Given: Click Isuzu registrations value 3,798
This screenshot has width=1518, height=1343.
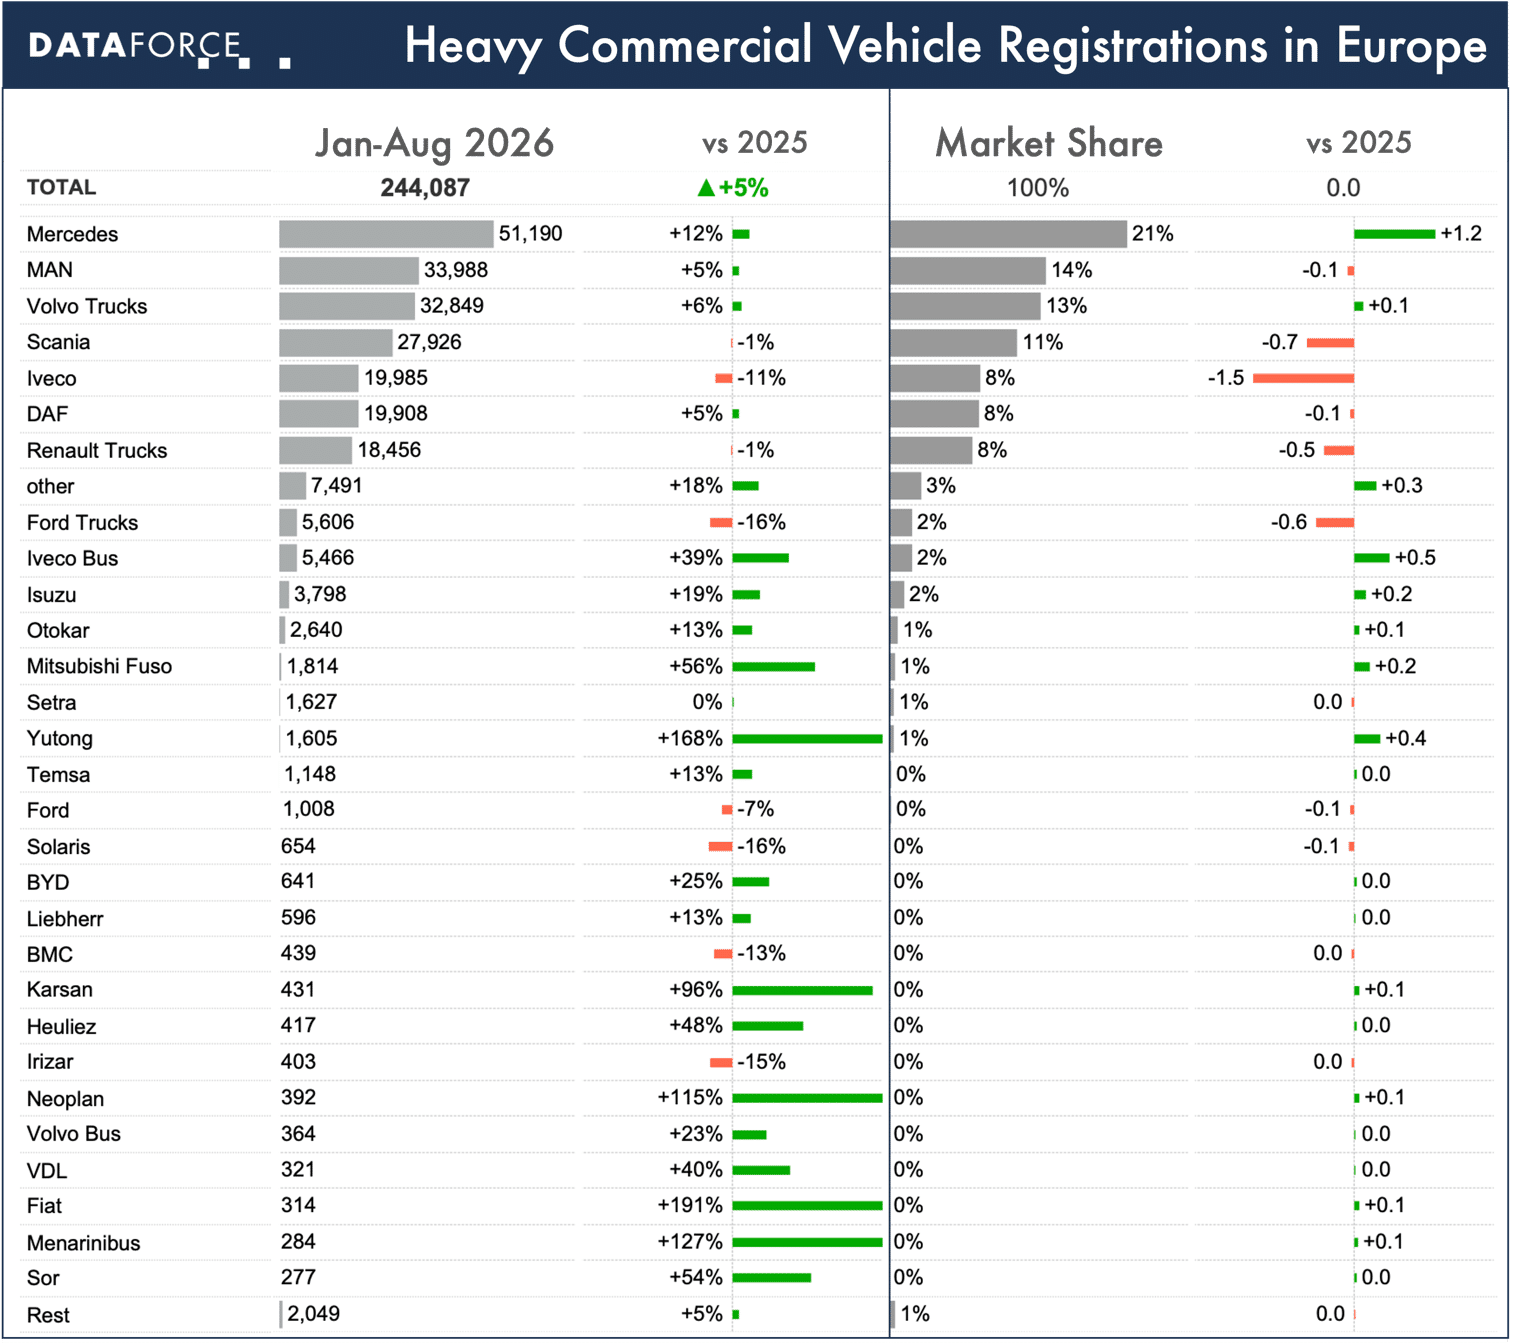Looking at the screenshot, I should pos(320,594).
